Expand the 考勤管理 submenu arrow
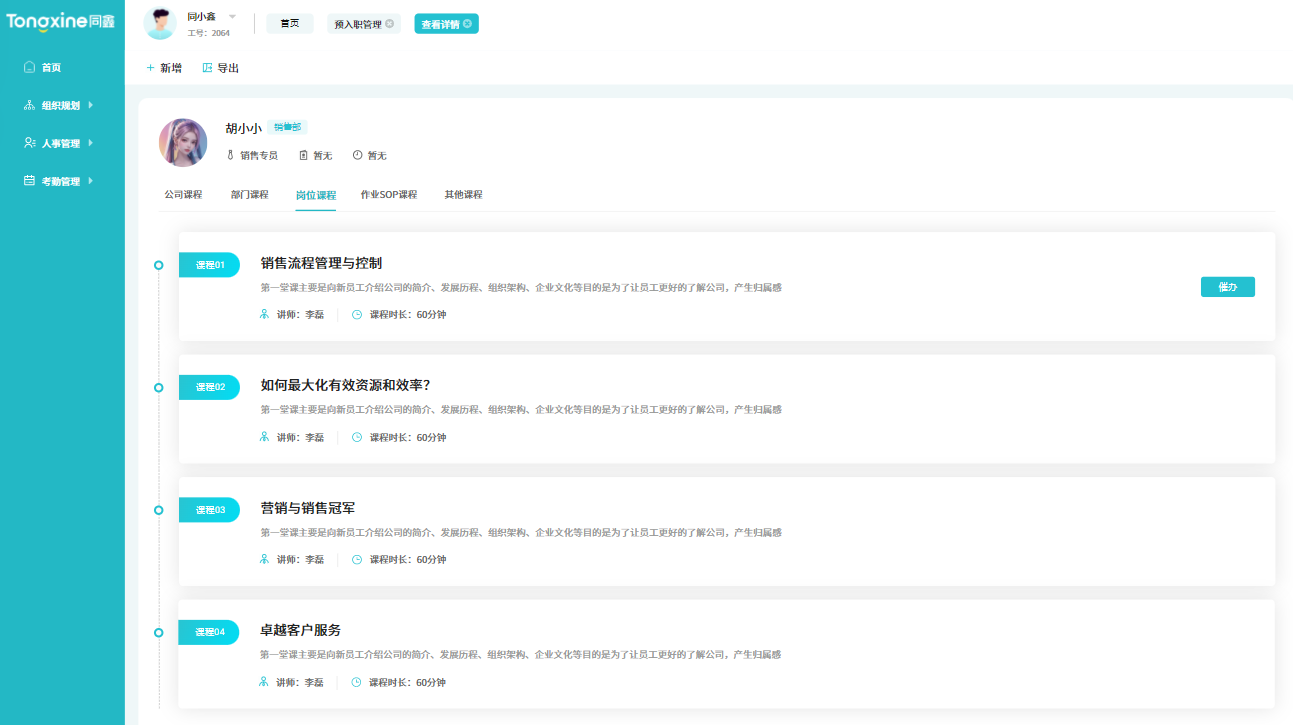1293x725 pixels. [91, 180]
